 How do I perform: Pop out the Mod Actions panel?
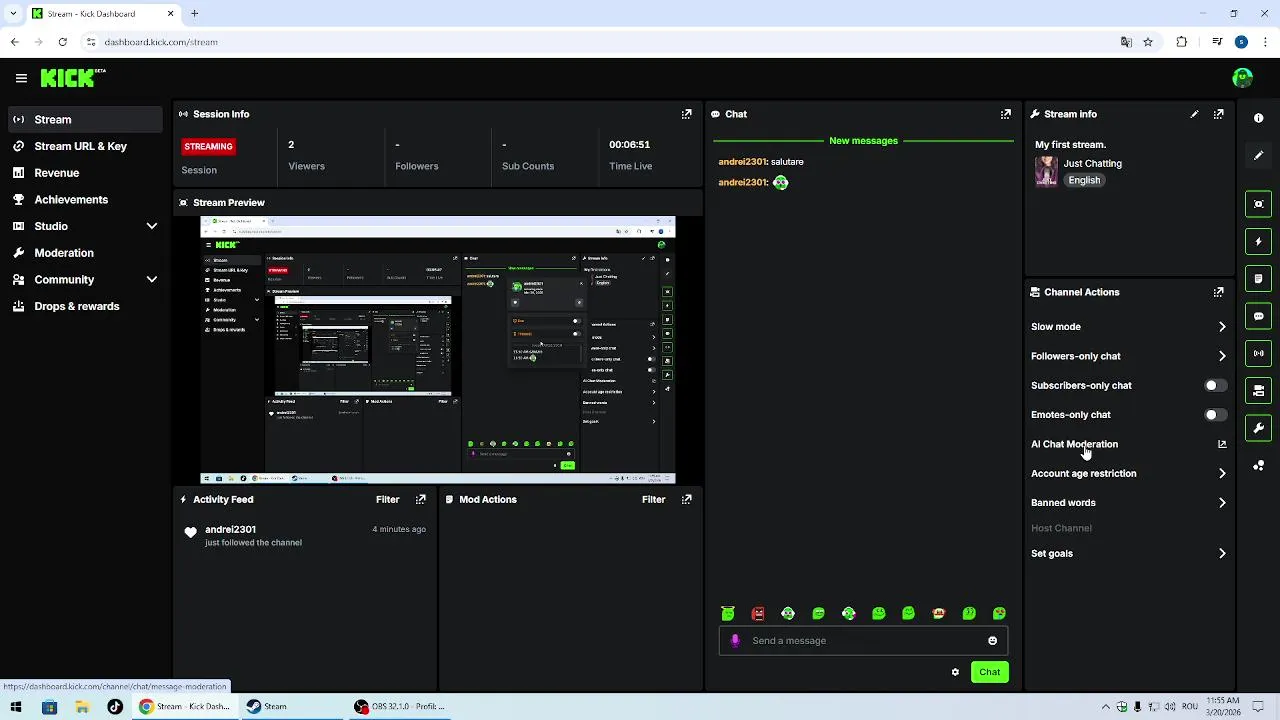pos(686,499)
